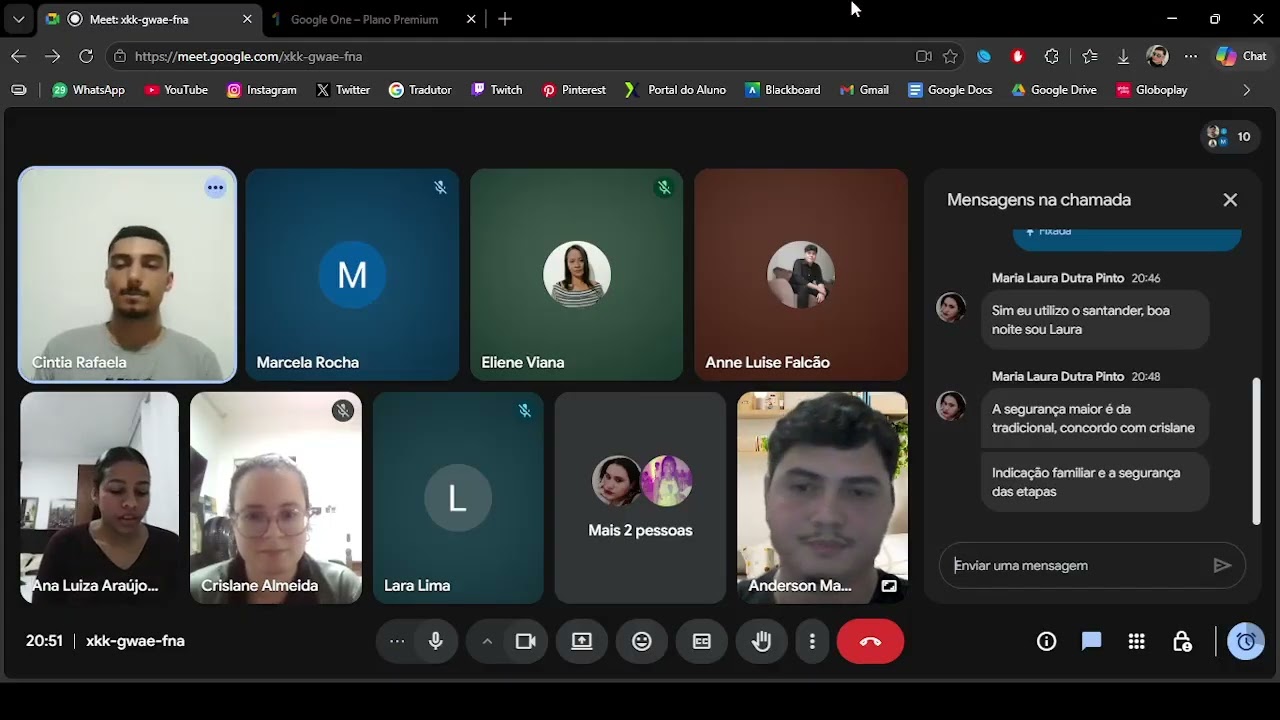Toggle the camera on or off
1280x720 pixels.
pyautogui.click(x=526, y=641)
